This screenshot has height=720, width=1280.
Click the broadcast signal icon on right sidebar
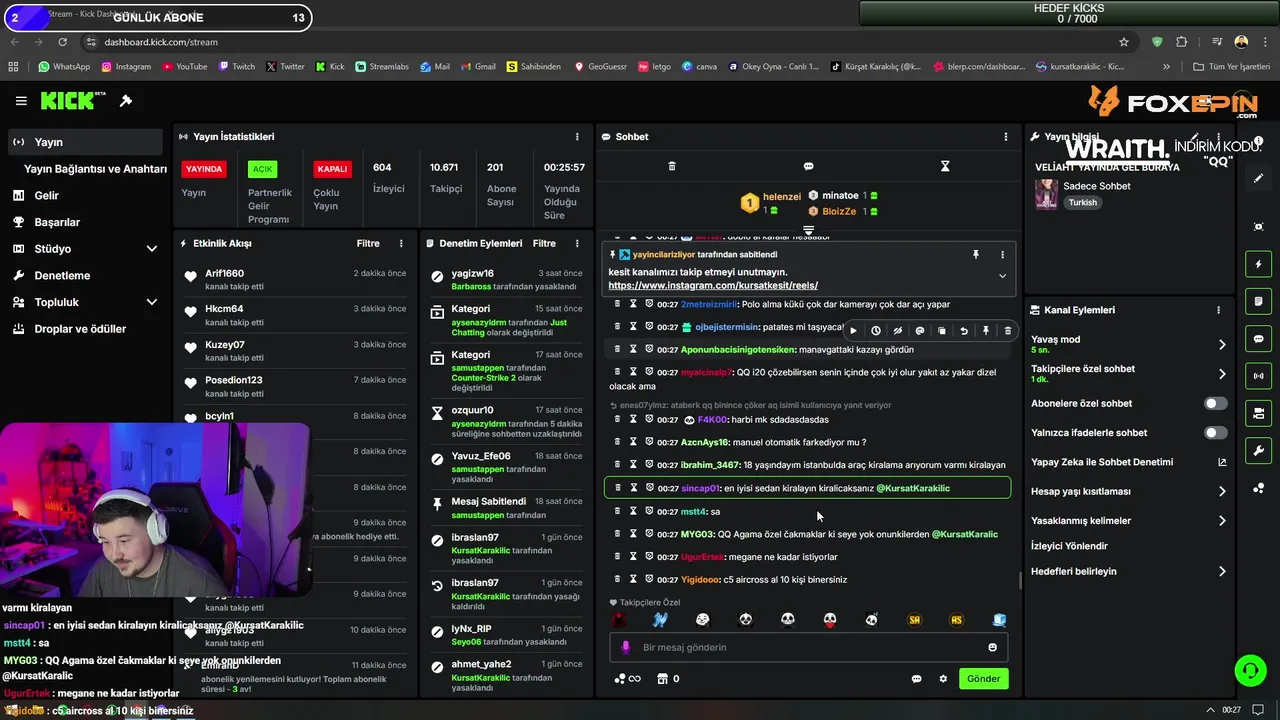[1259, 376]
